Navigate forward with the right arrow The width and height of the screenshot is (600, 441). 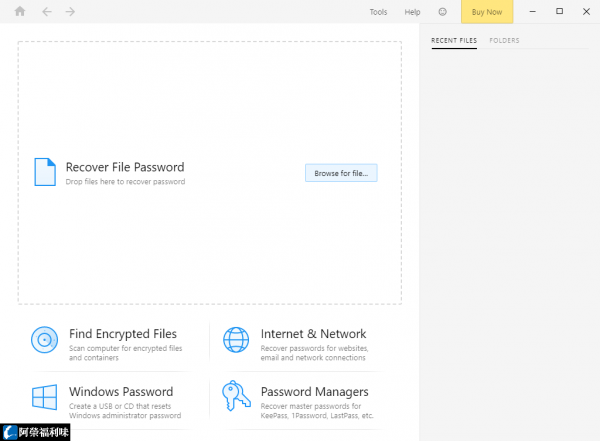point(70,12)
